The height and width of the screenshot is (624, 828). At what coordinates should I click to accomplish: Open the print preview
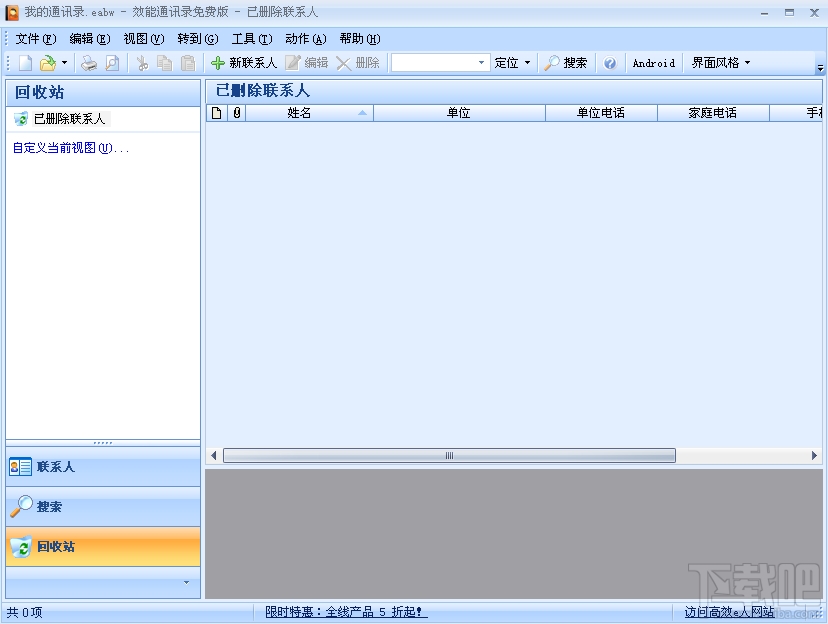pyautogui.click(x=110, y=62)
